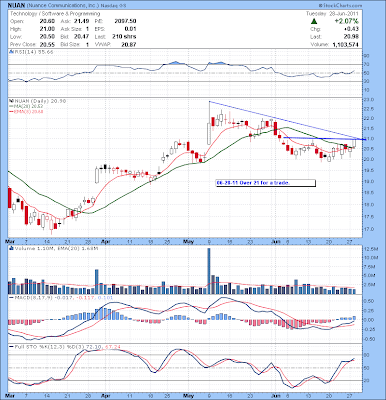Click the RSI(14) indicator legend icon

tap(10, 52)
